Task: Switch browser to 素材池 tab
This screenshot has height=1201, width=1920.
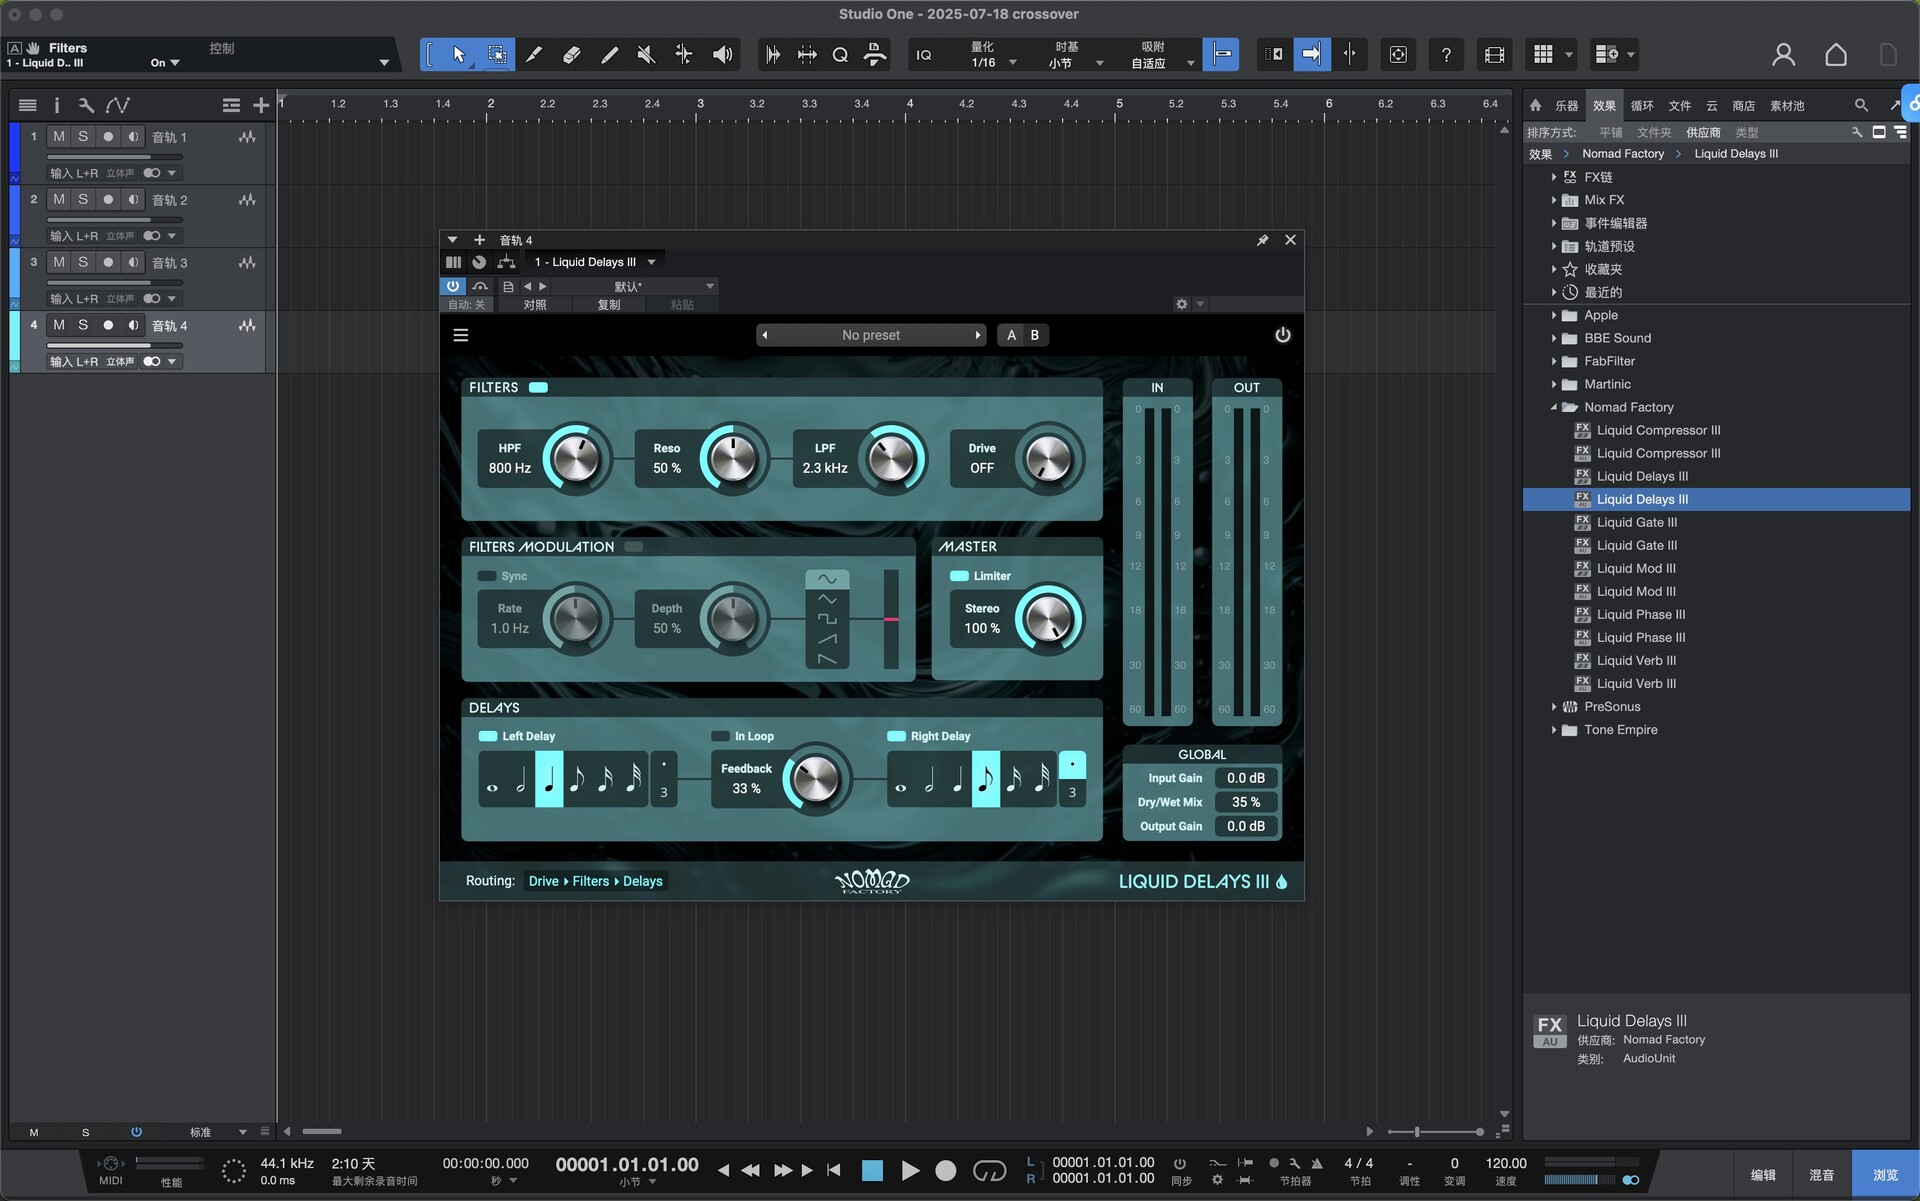Action: pos(1787,105)
